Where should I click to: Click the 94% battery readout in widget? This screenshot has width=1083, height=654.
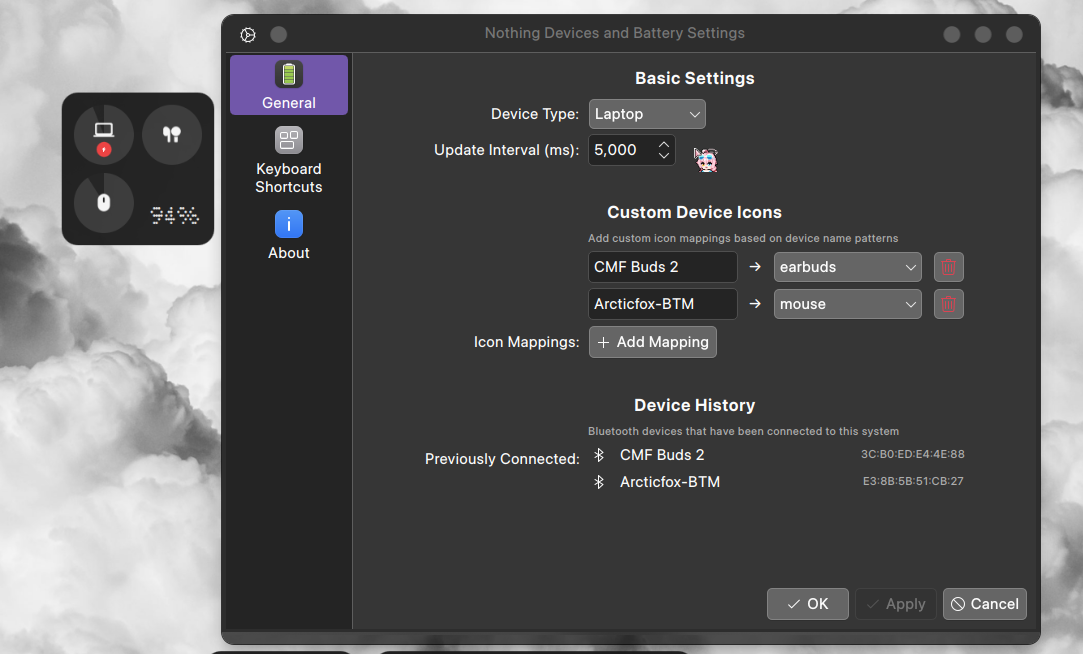point(174,215)
